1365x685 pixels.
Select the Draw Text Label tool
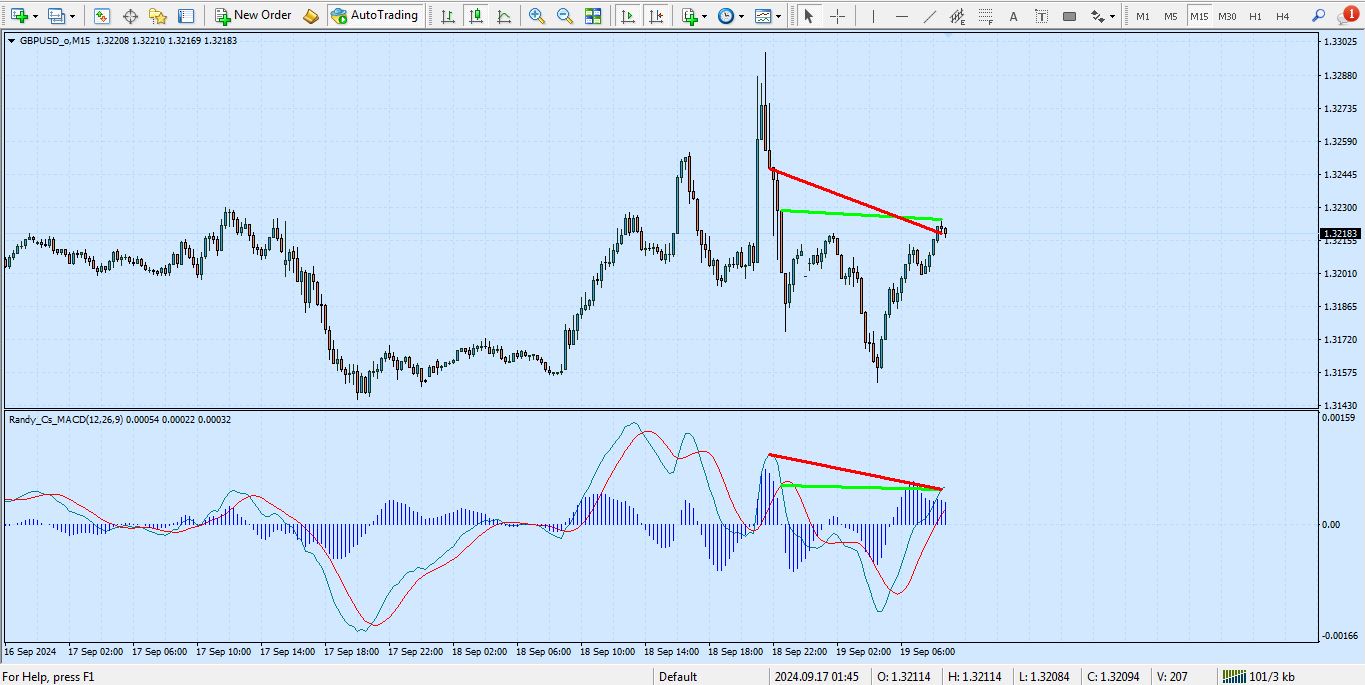pyautogui.click(x=1041, y=15)
